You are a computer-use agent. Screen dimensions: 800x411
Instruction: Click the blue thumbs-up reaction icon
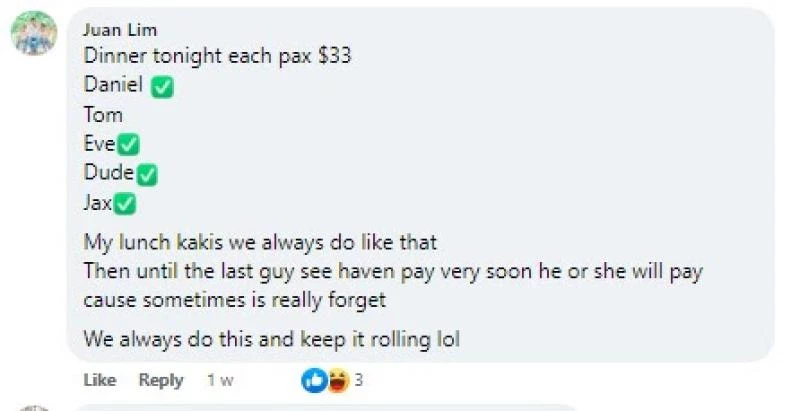(x=313, y=380)
